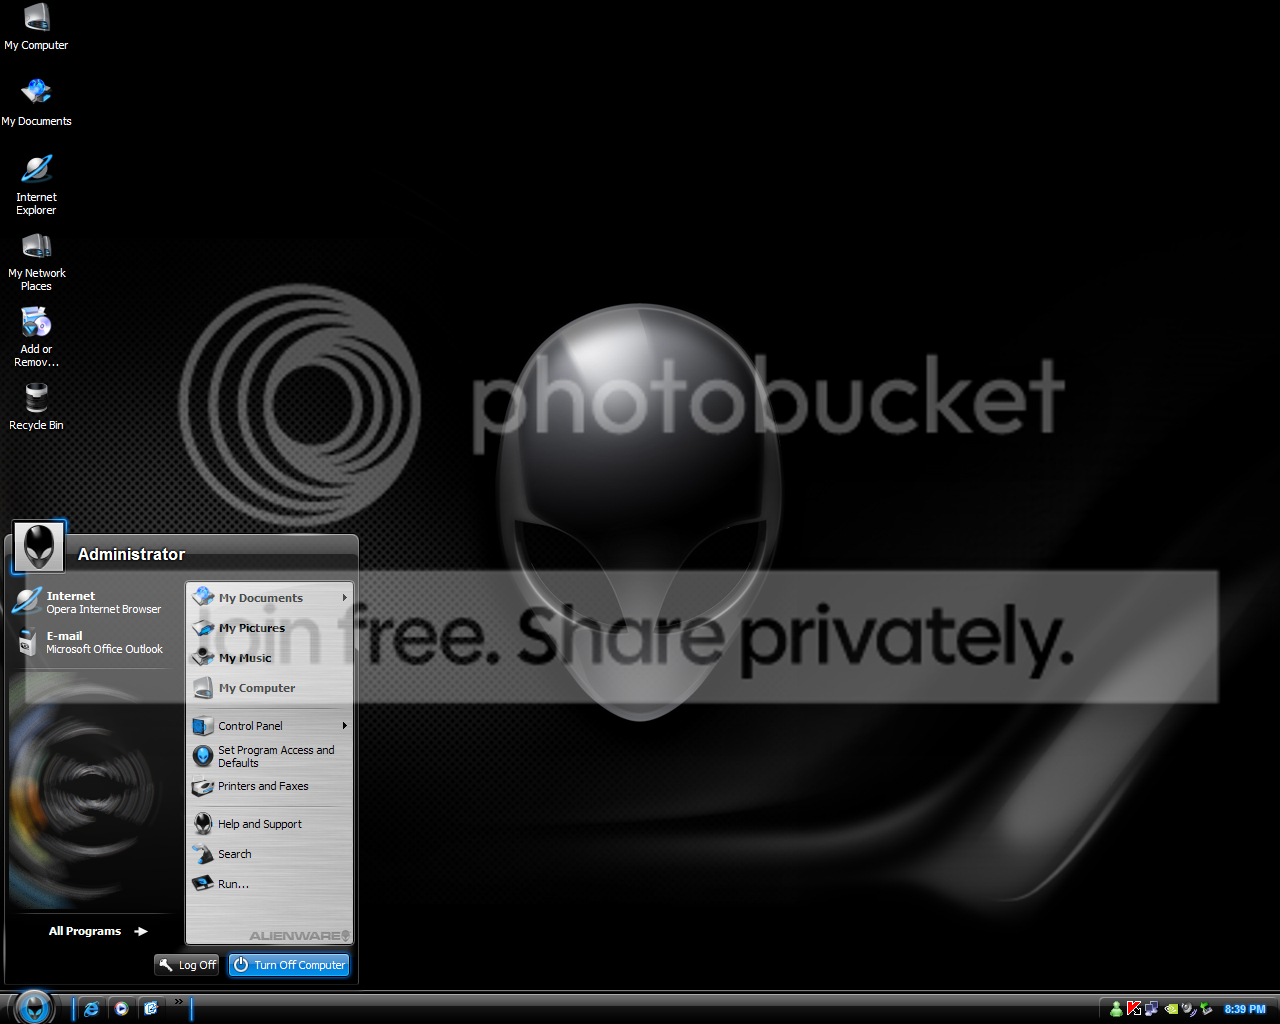Expand the Quick Launch overflow chevron
The height and width of the screenshot is (1024, 1280).
179,1001
